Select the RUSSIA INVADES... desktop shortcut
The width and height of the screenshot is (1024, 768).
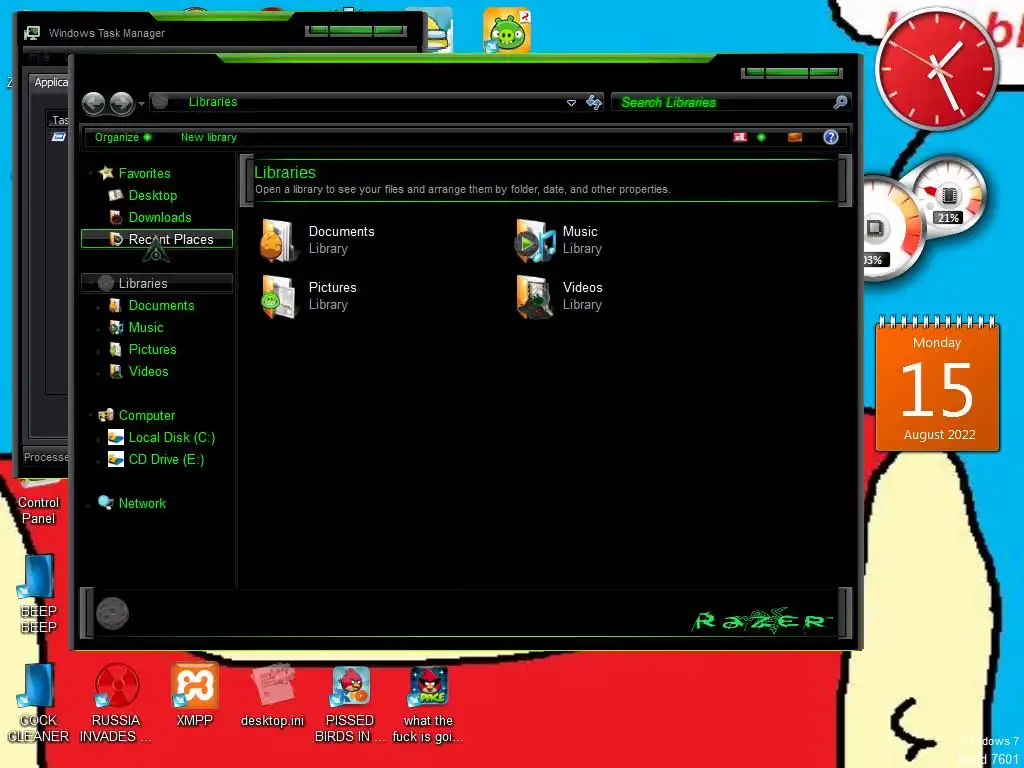click(x=116, y=704)
